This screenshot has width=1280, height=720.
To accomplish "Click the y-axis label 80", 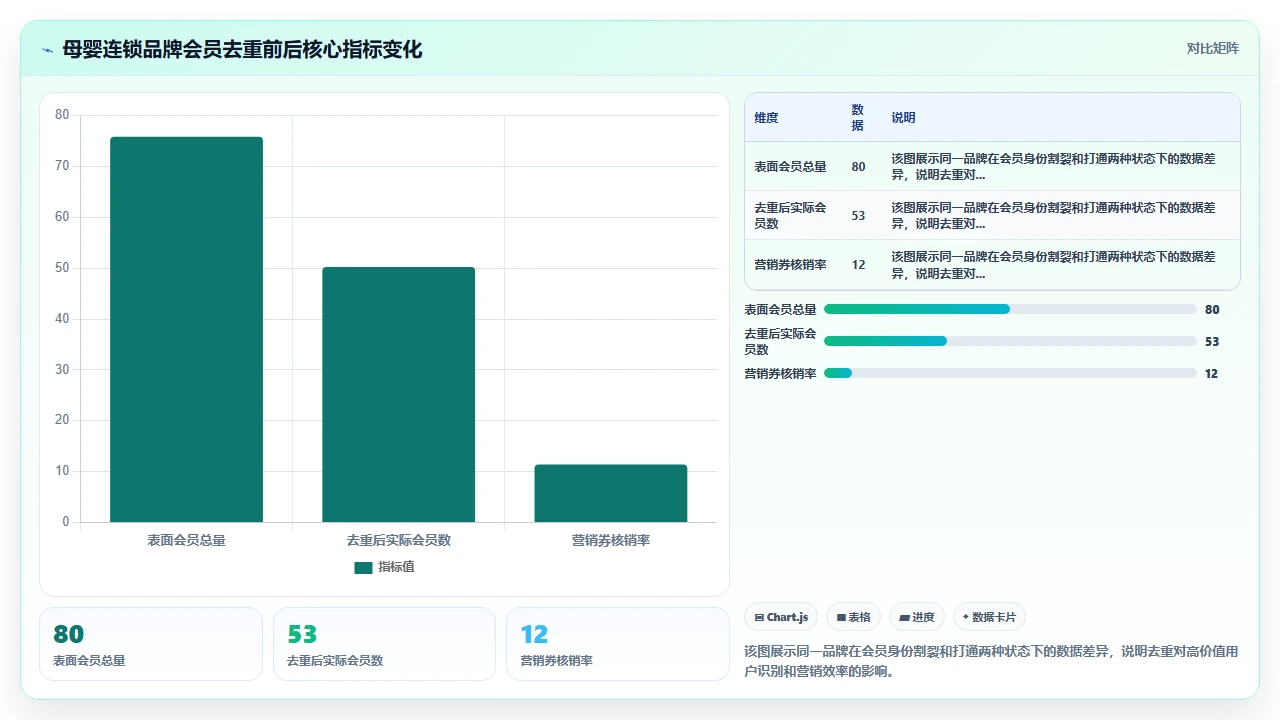I will (x=62, y=115).
